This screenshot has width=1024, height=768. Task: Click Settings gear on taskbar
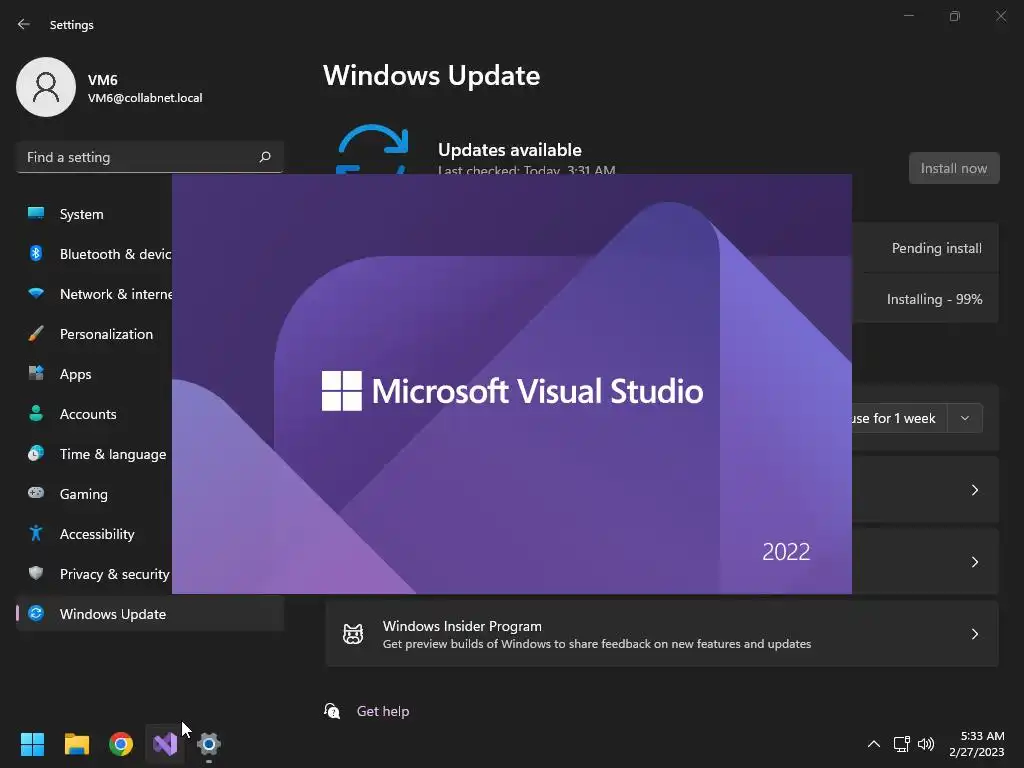(x=209, y=744)
